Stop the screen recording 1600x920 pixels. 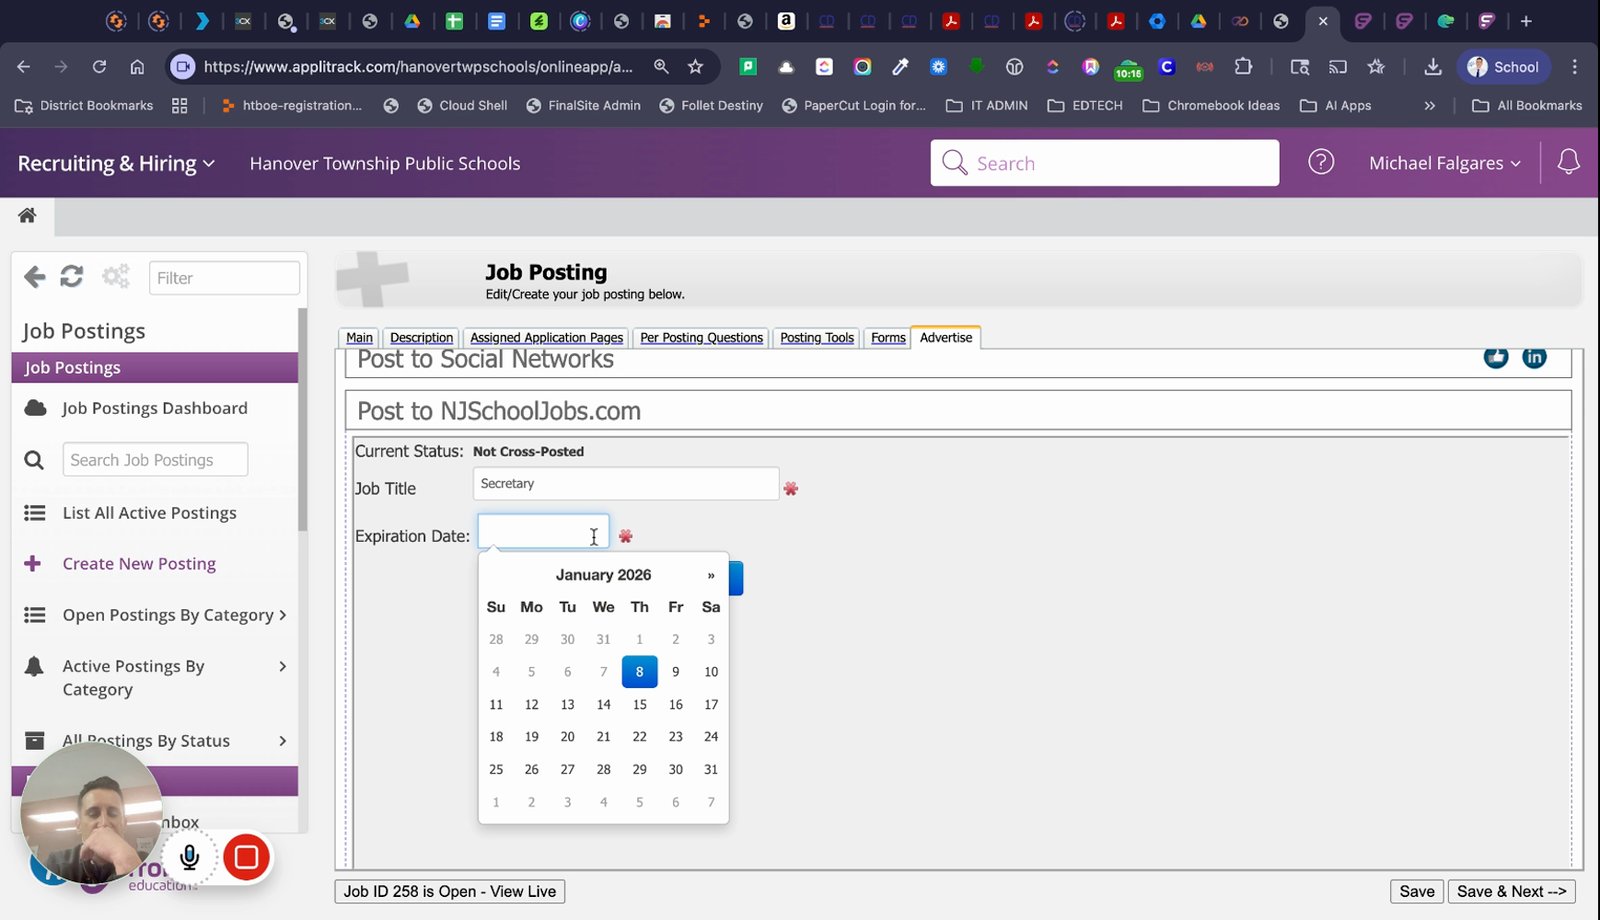[246, 857]
